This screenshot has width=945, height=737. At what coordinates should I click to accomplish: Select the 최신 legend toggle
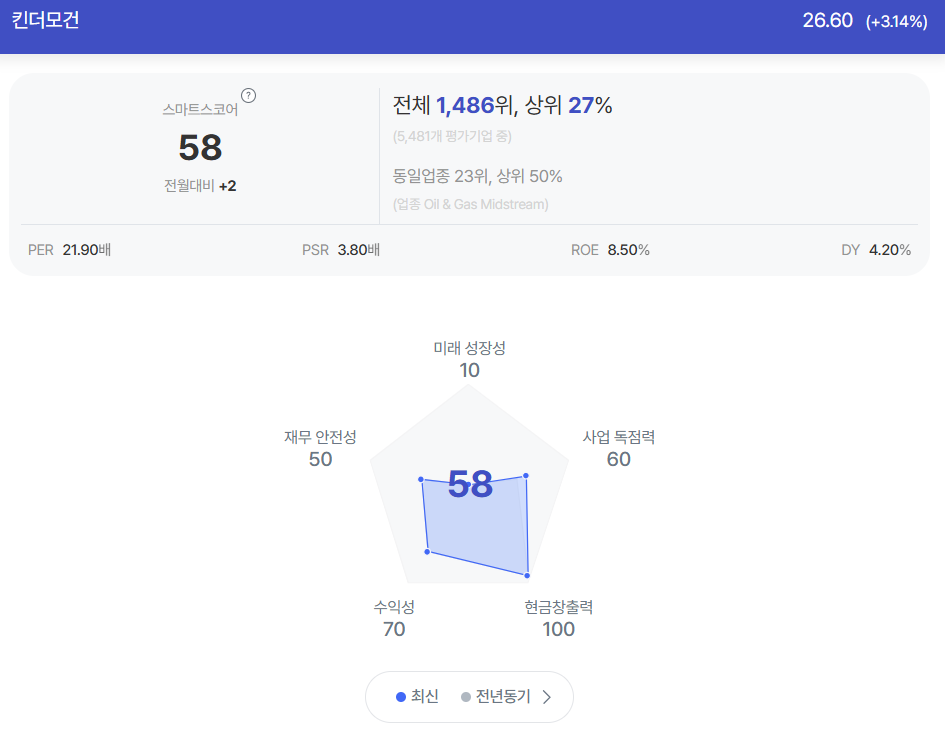click(417, 697)
